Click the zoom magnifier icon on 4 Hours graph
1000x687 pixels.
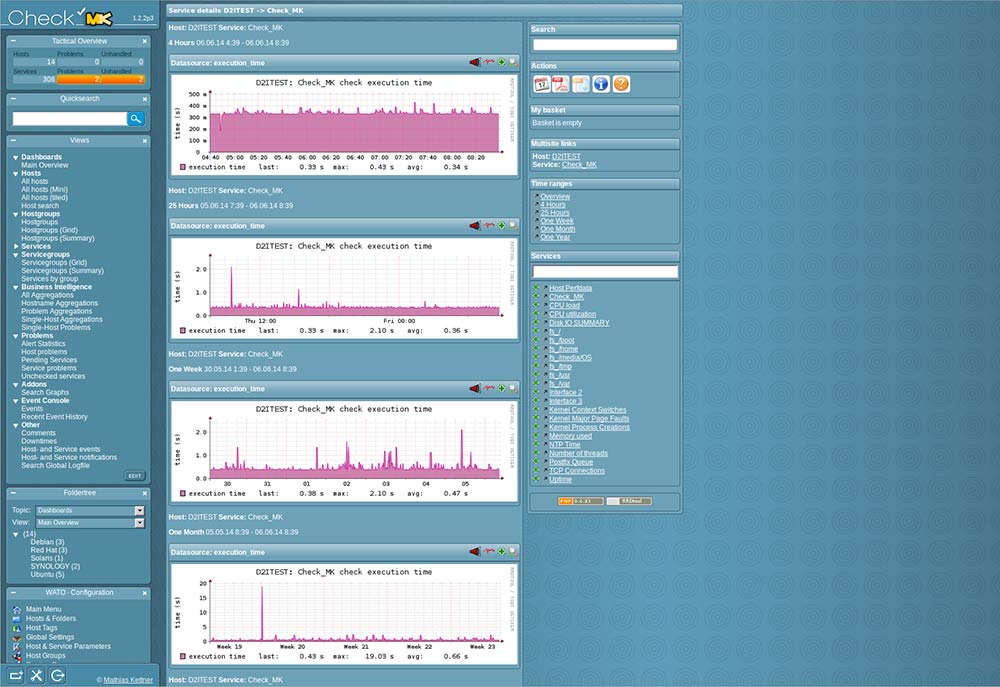click(513, 63)
